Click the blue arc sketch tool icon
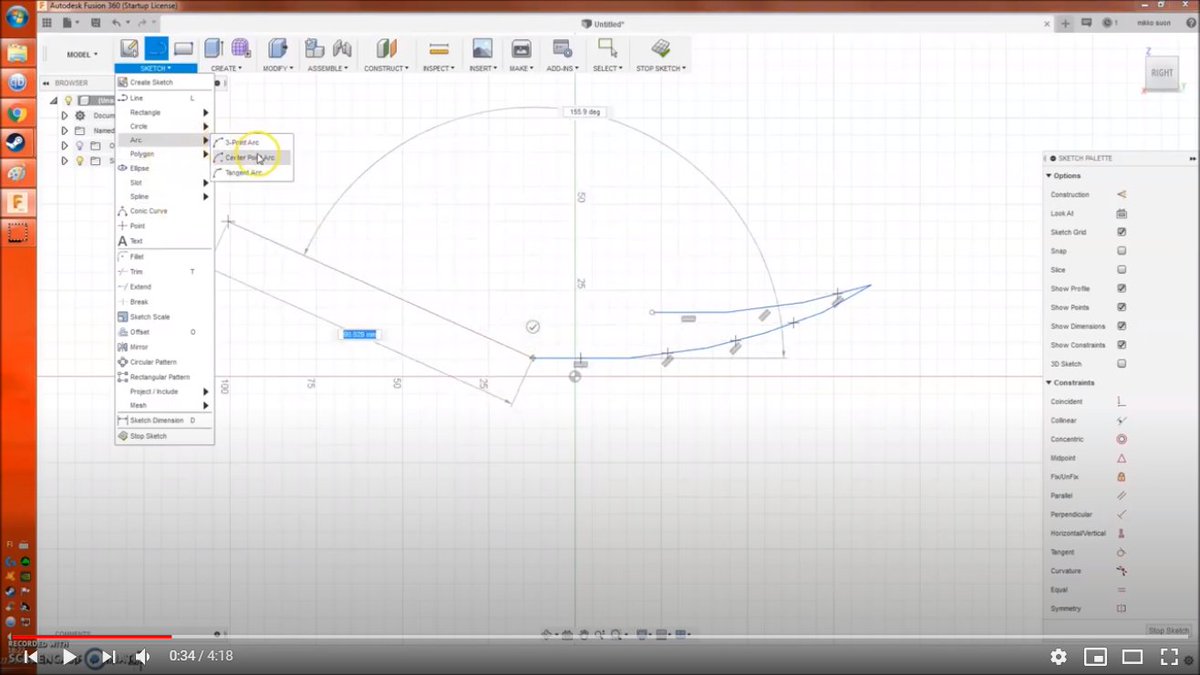 (x=156, y=48)
